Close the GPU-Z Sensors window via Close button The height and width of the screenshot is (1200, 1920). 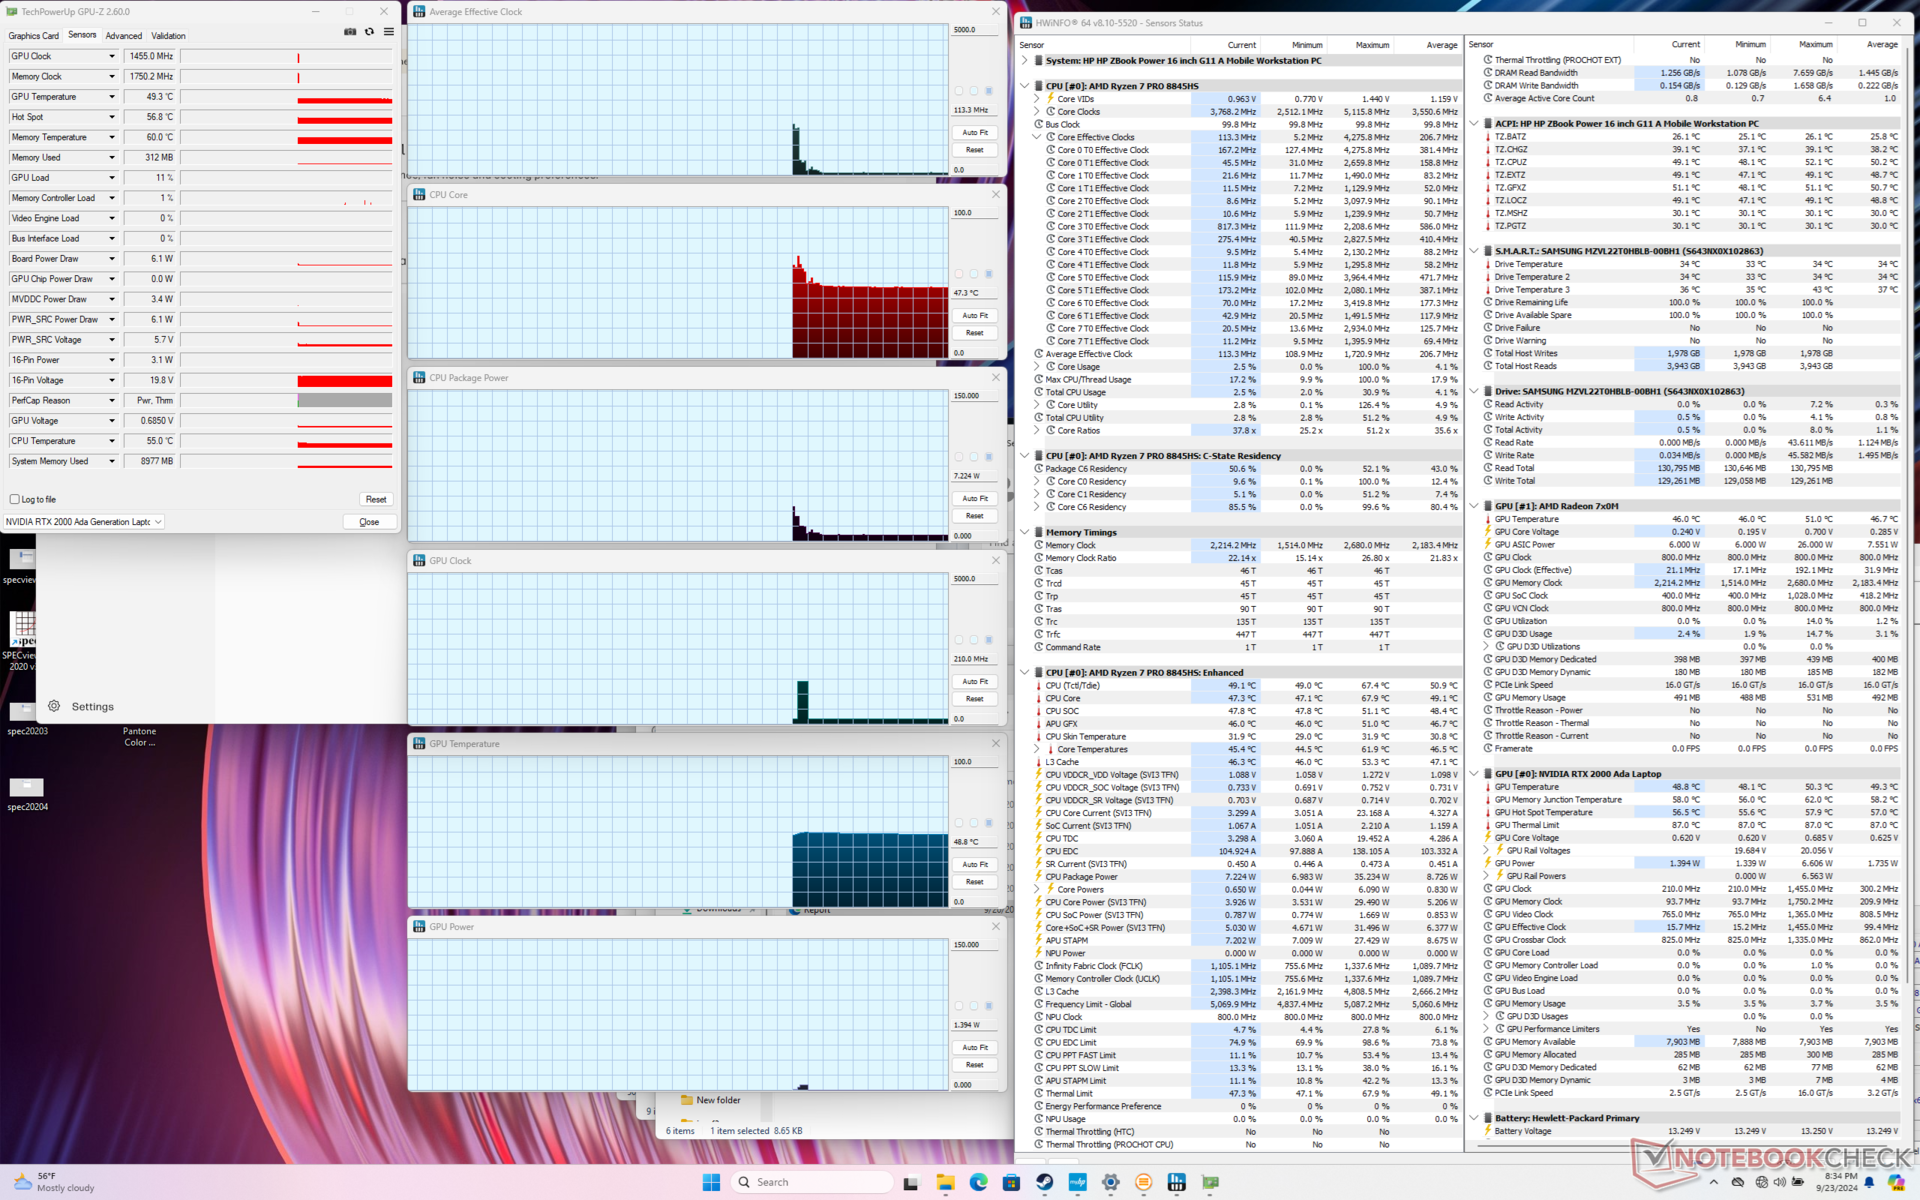[x=369, y=522]
